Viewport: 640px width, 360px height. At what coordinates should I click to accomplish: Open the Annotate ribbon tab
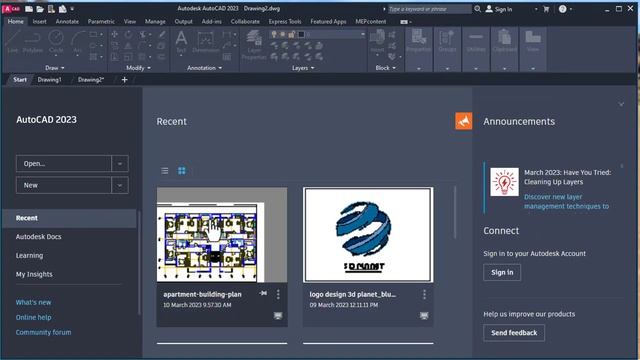[x=67, y=21]
